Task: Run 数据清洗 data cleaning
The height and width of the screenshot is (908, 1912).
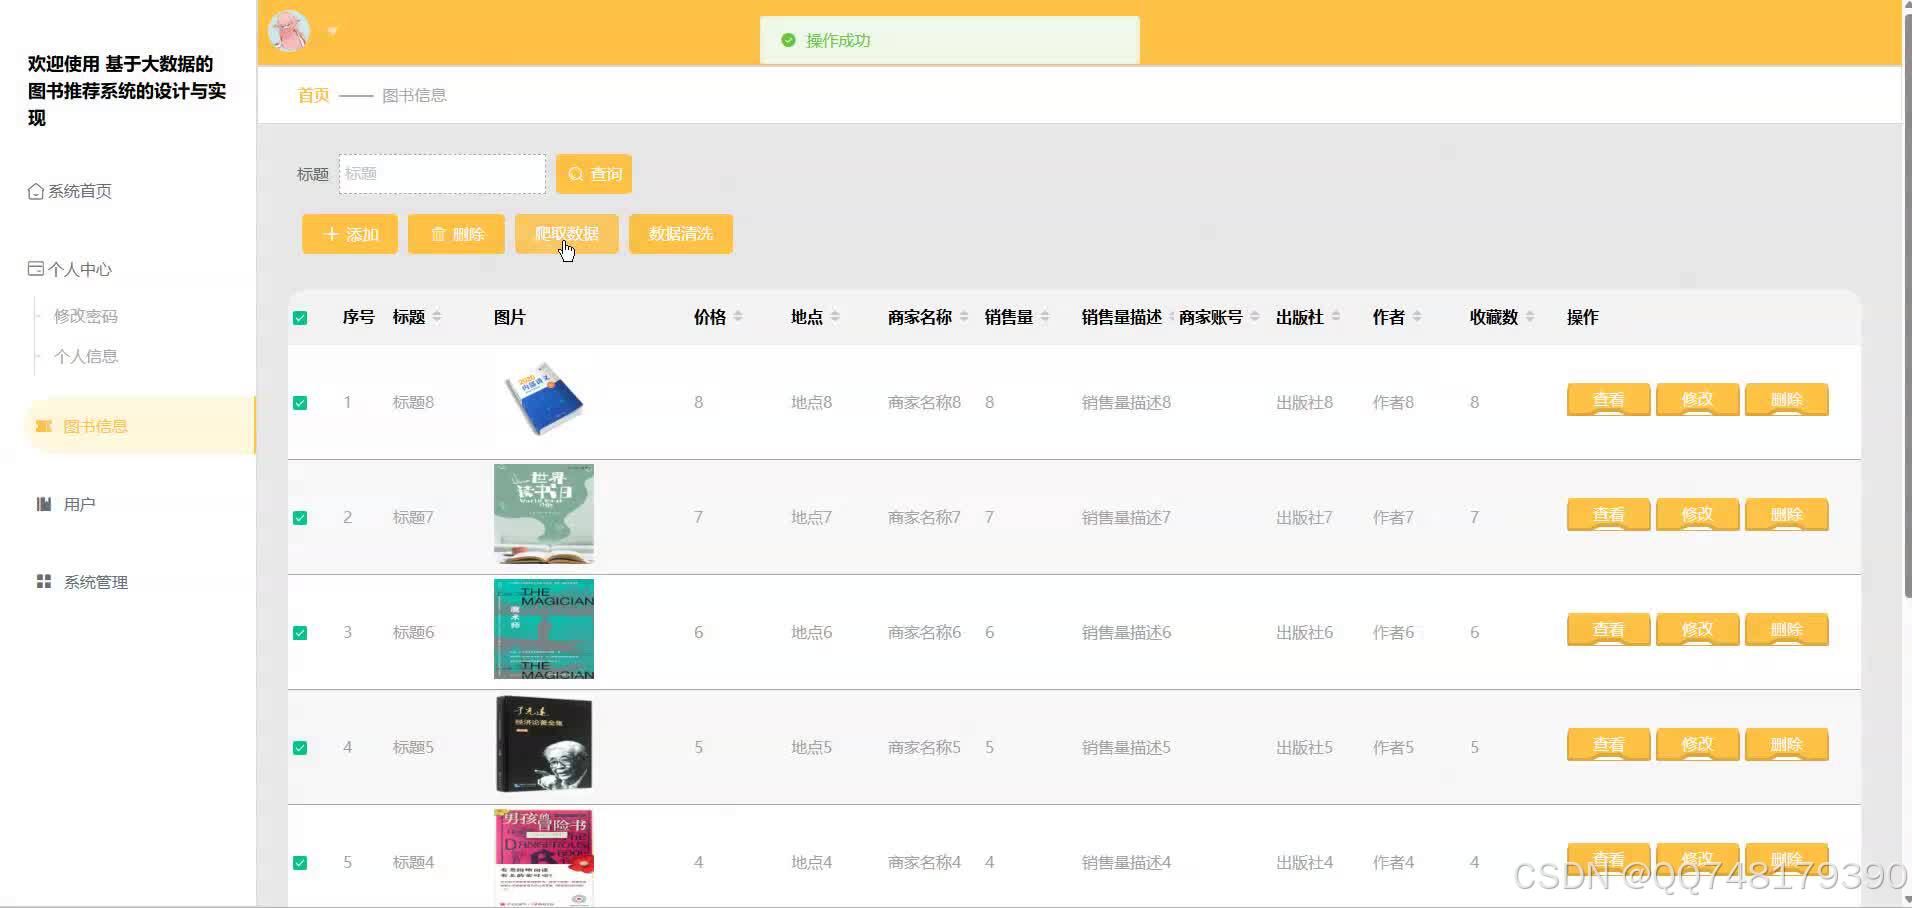Action: [x=680, y=234]
